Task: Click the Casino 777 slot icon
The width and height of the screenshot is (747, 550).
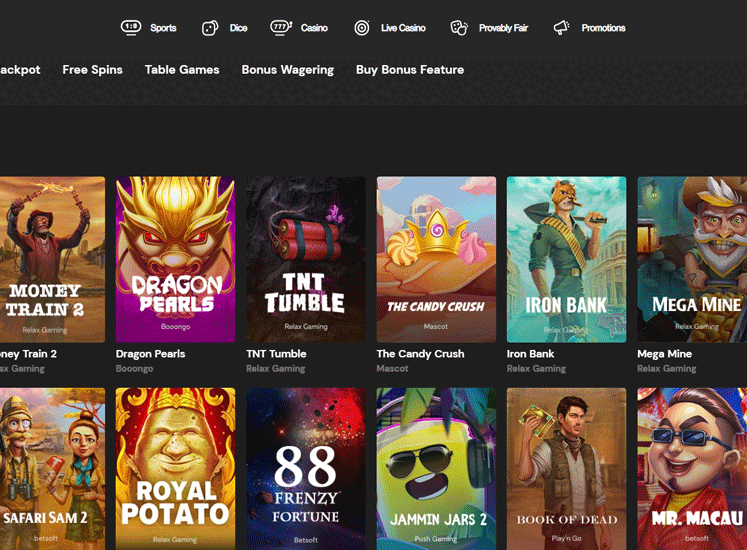Action: 281,28
